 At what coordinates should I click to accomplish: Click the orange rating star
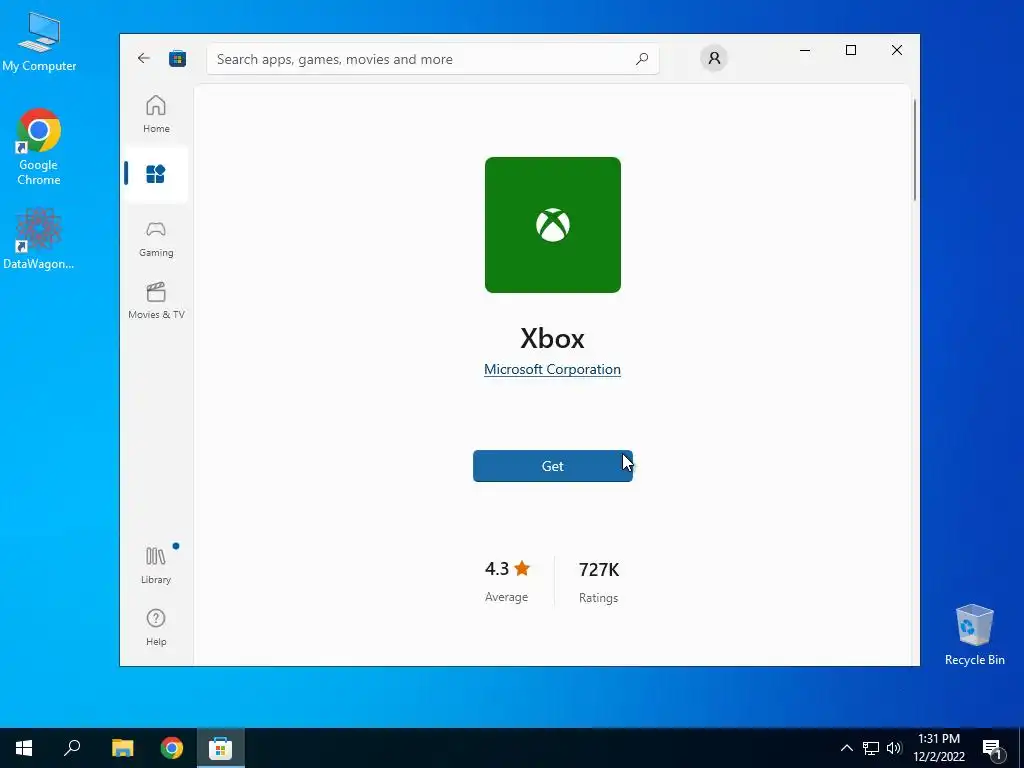tap(522, 568)
